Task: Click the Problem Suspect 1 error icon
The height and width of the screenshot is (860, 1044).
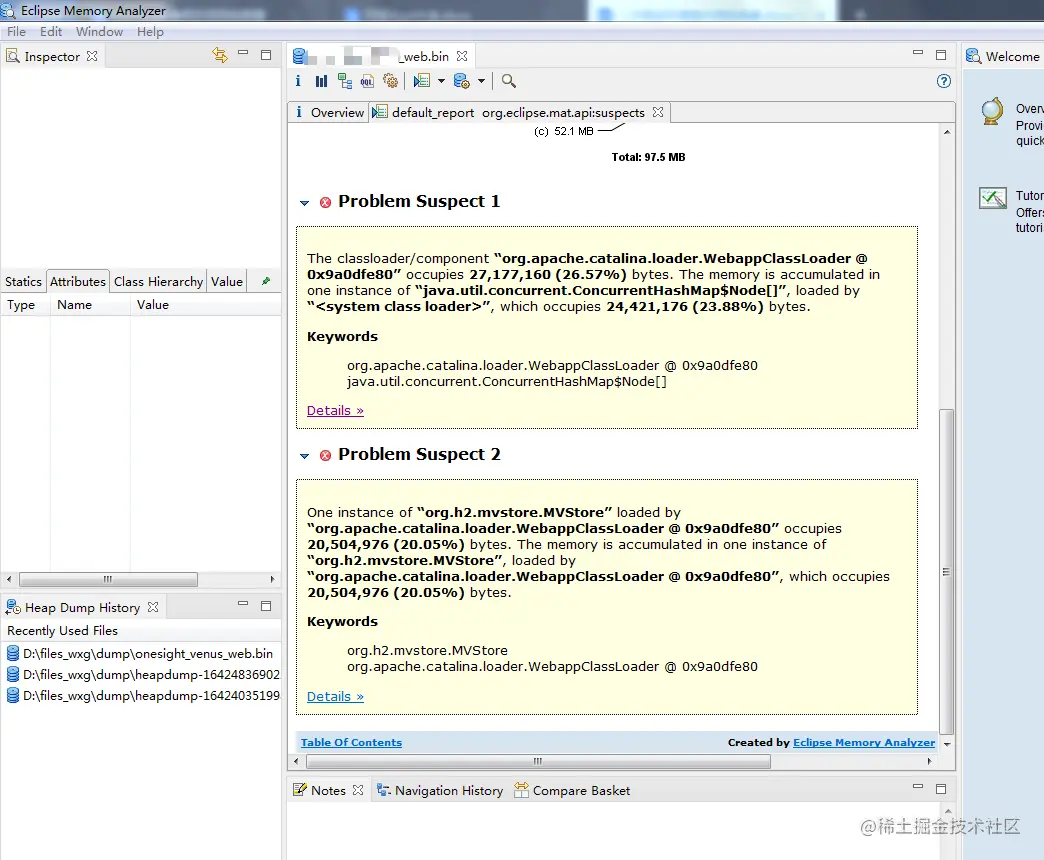Action: (326, 202)
